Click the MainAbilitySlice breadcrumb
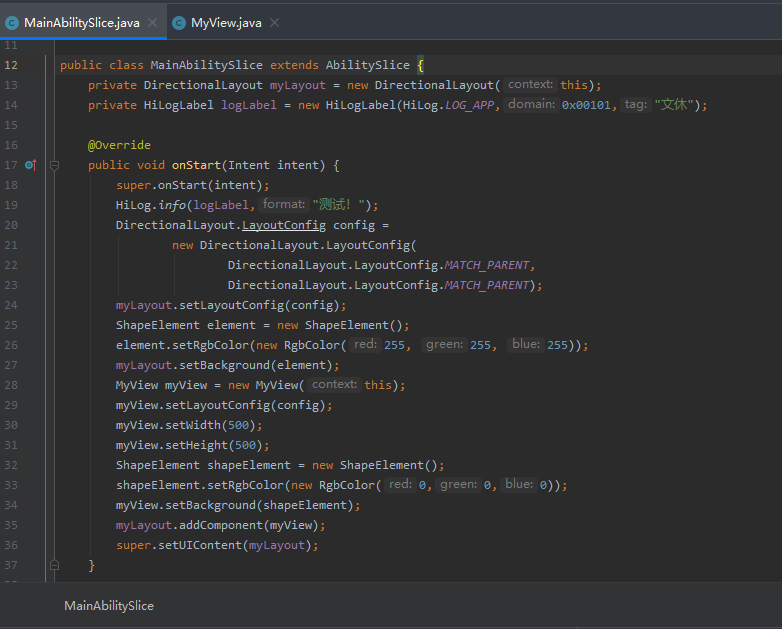This screenshot has height=629, width=782. pyautogui.click(x=109, y=606)
